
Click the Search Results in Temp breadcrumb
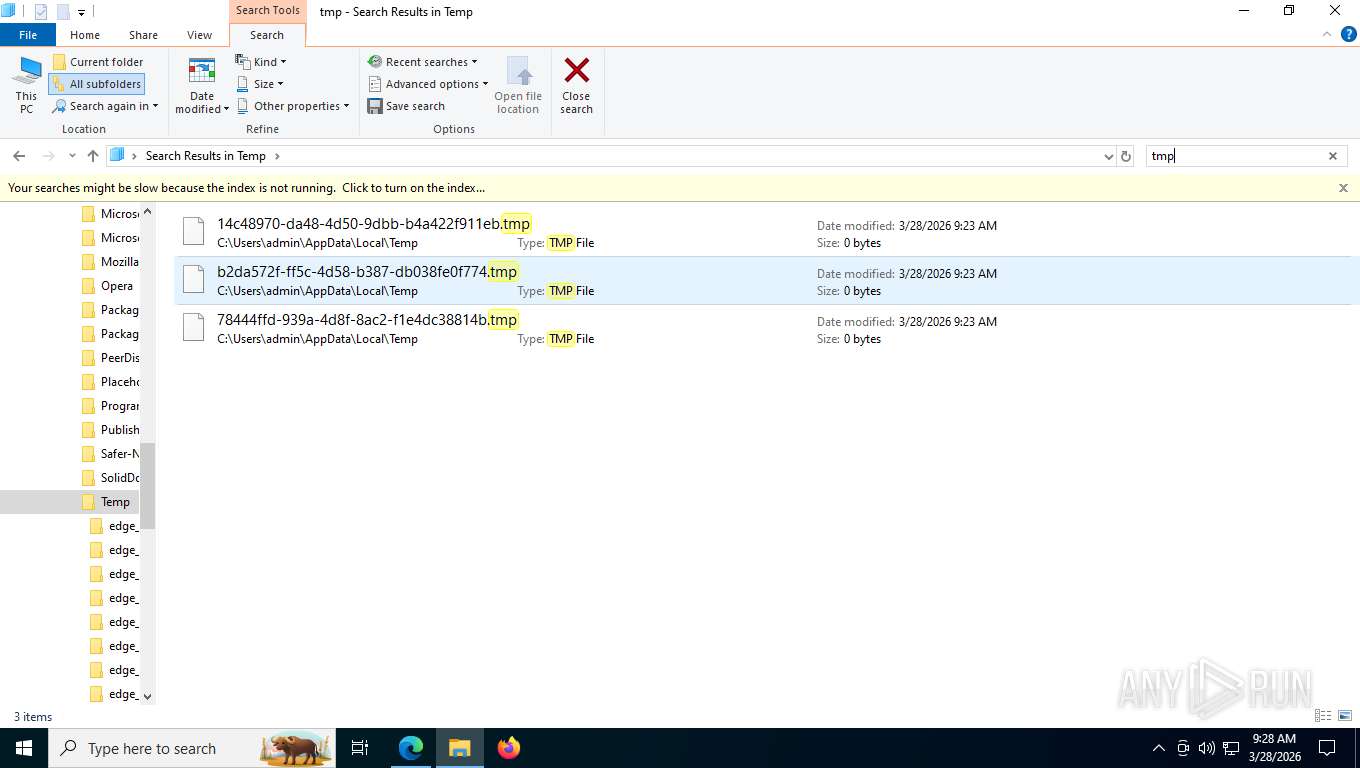(x=205, y=156)
